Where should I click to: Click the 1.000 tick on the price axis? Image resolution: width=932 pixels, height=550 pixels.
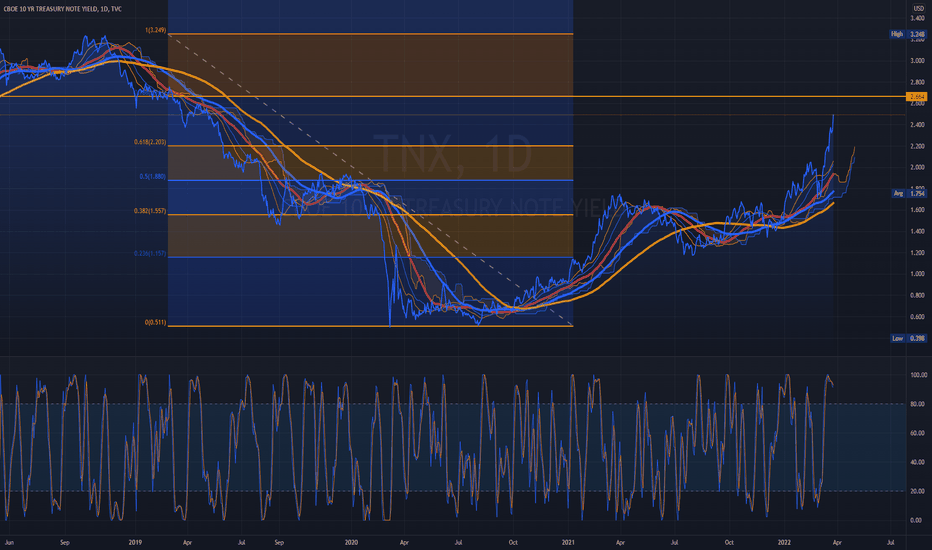click(917, 274)
